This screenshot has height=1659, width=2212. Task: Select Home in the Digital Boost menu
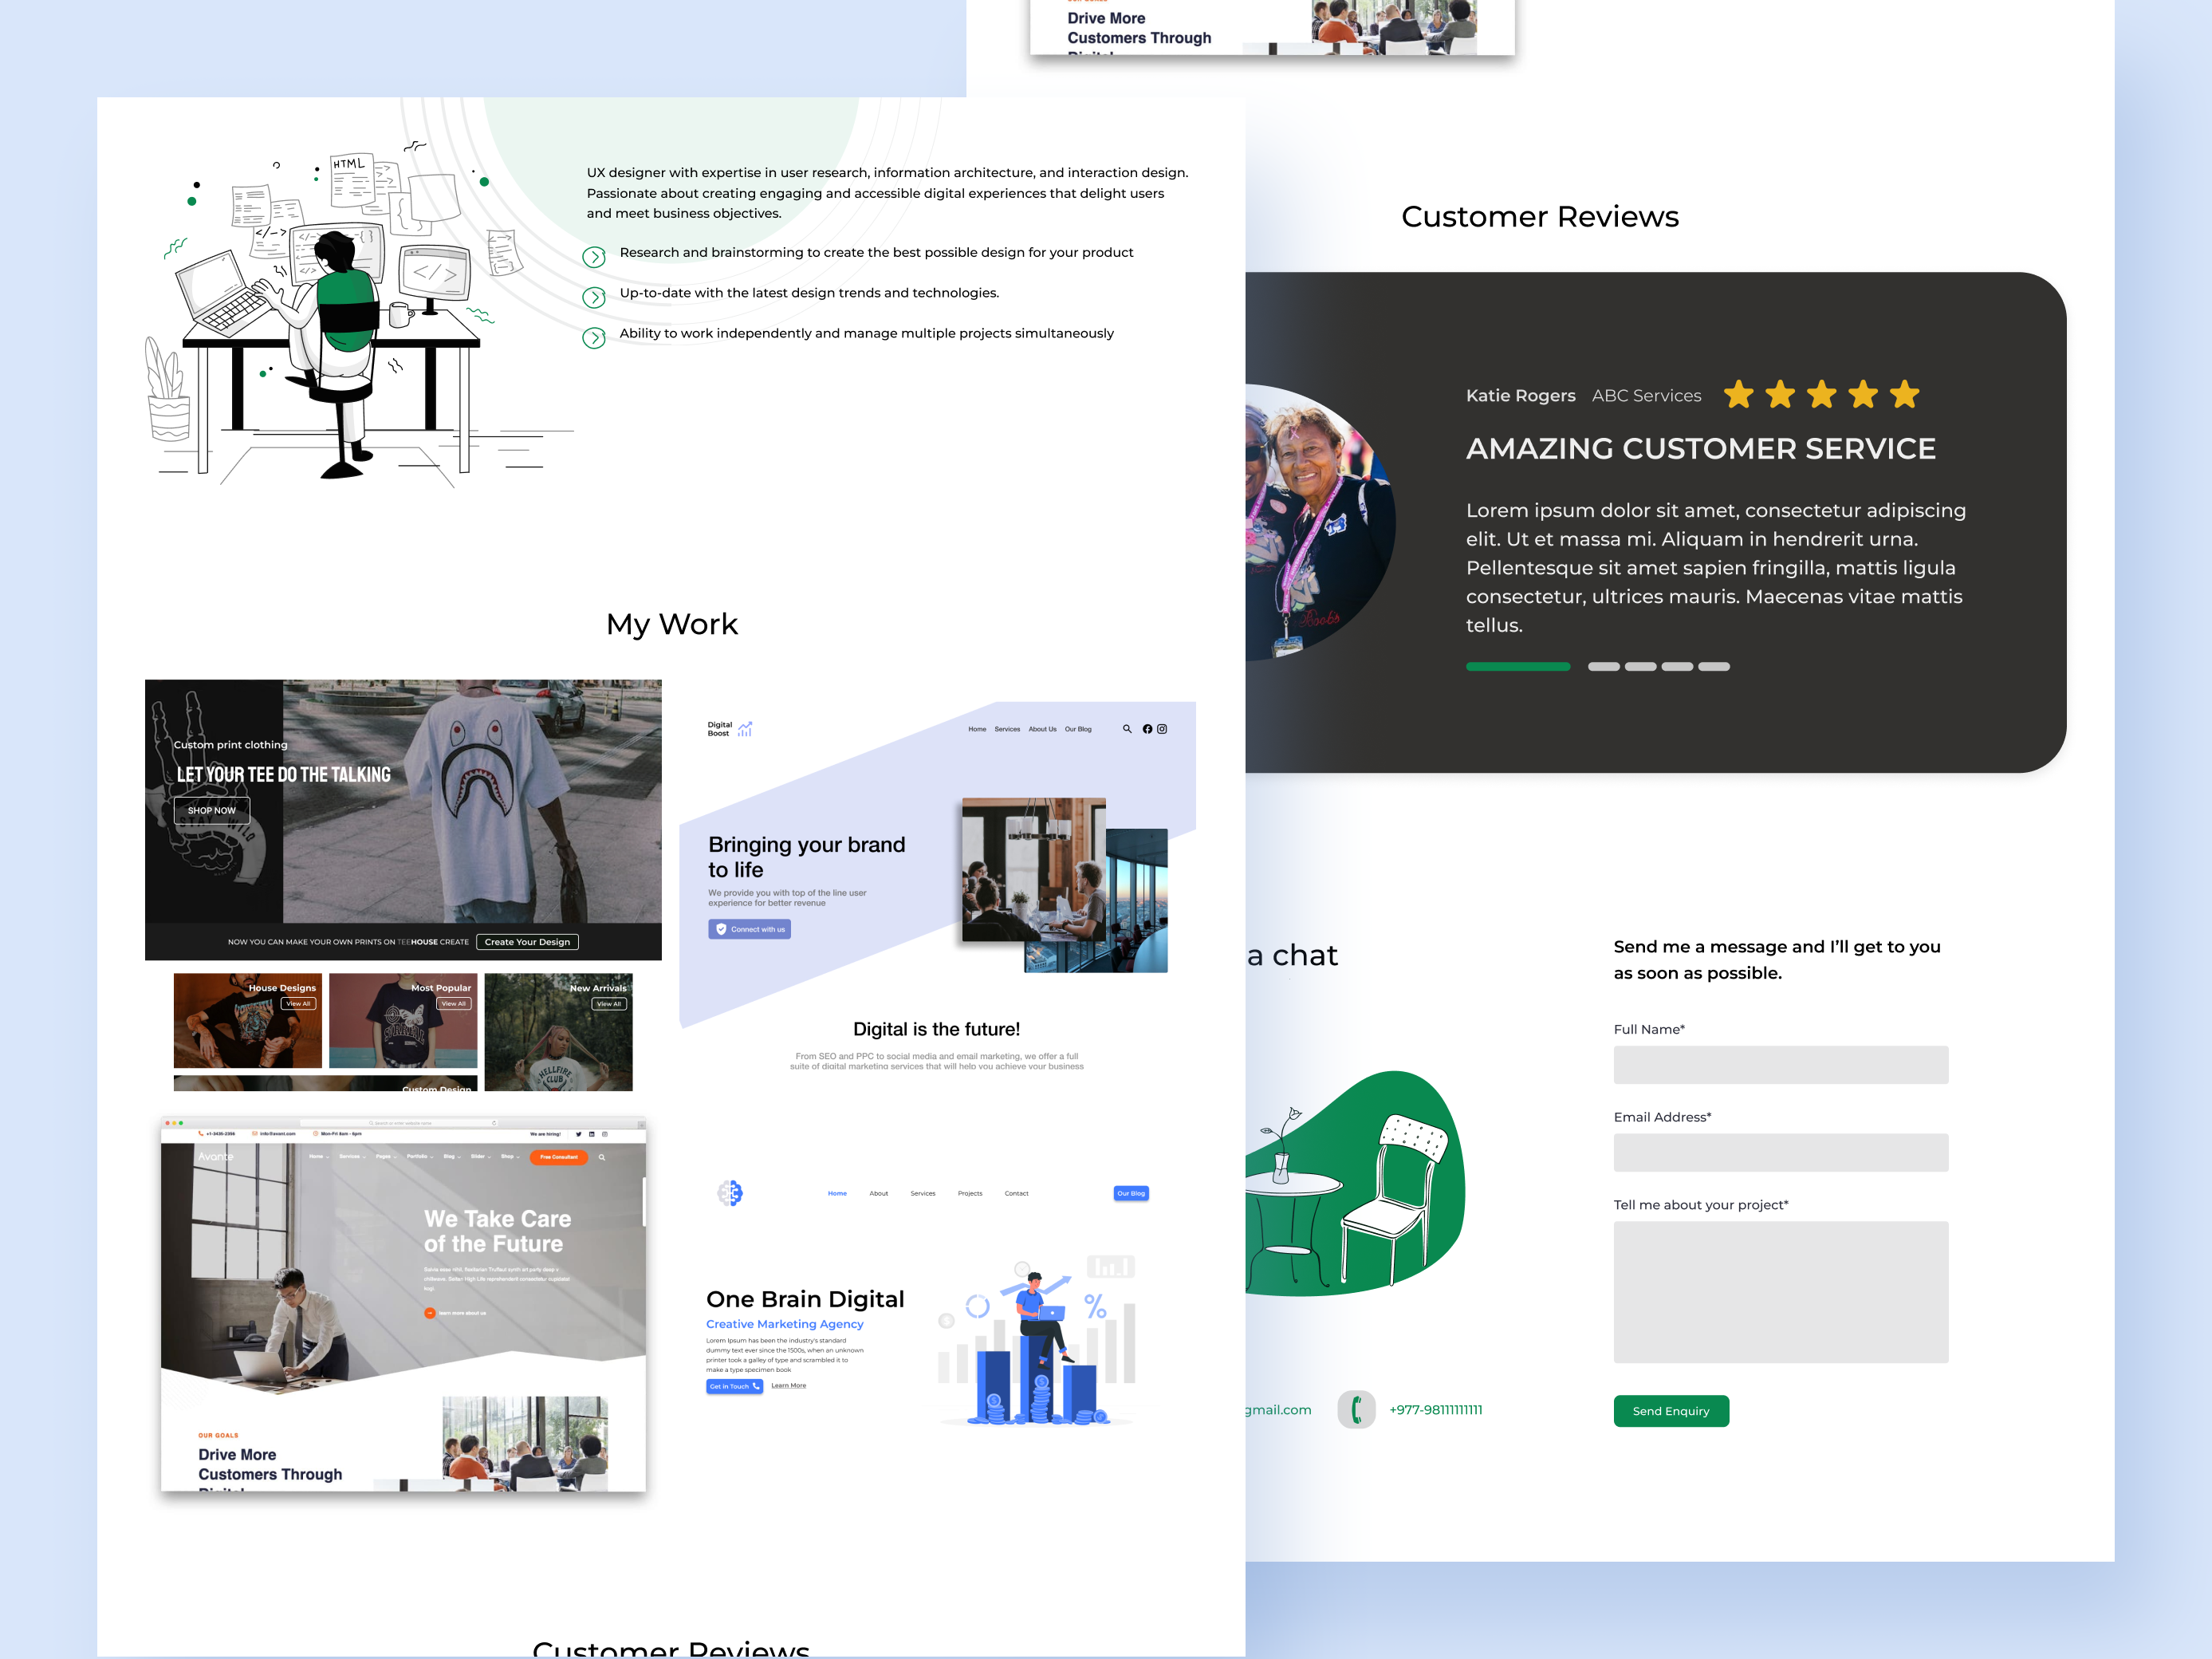tap(978, 729)
